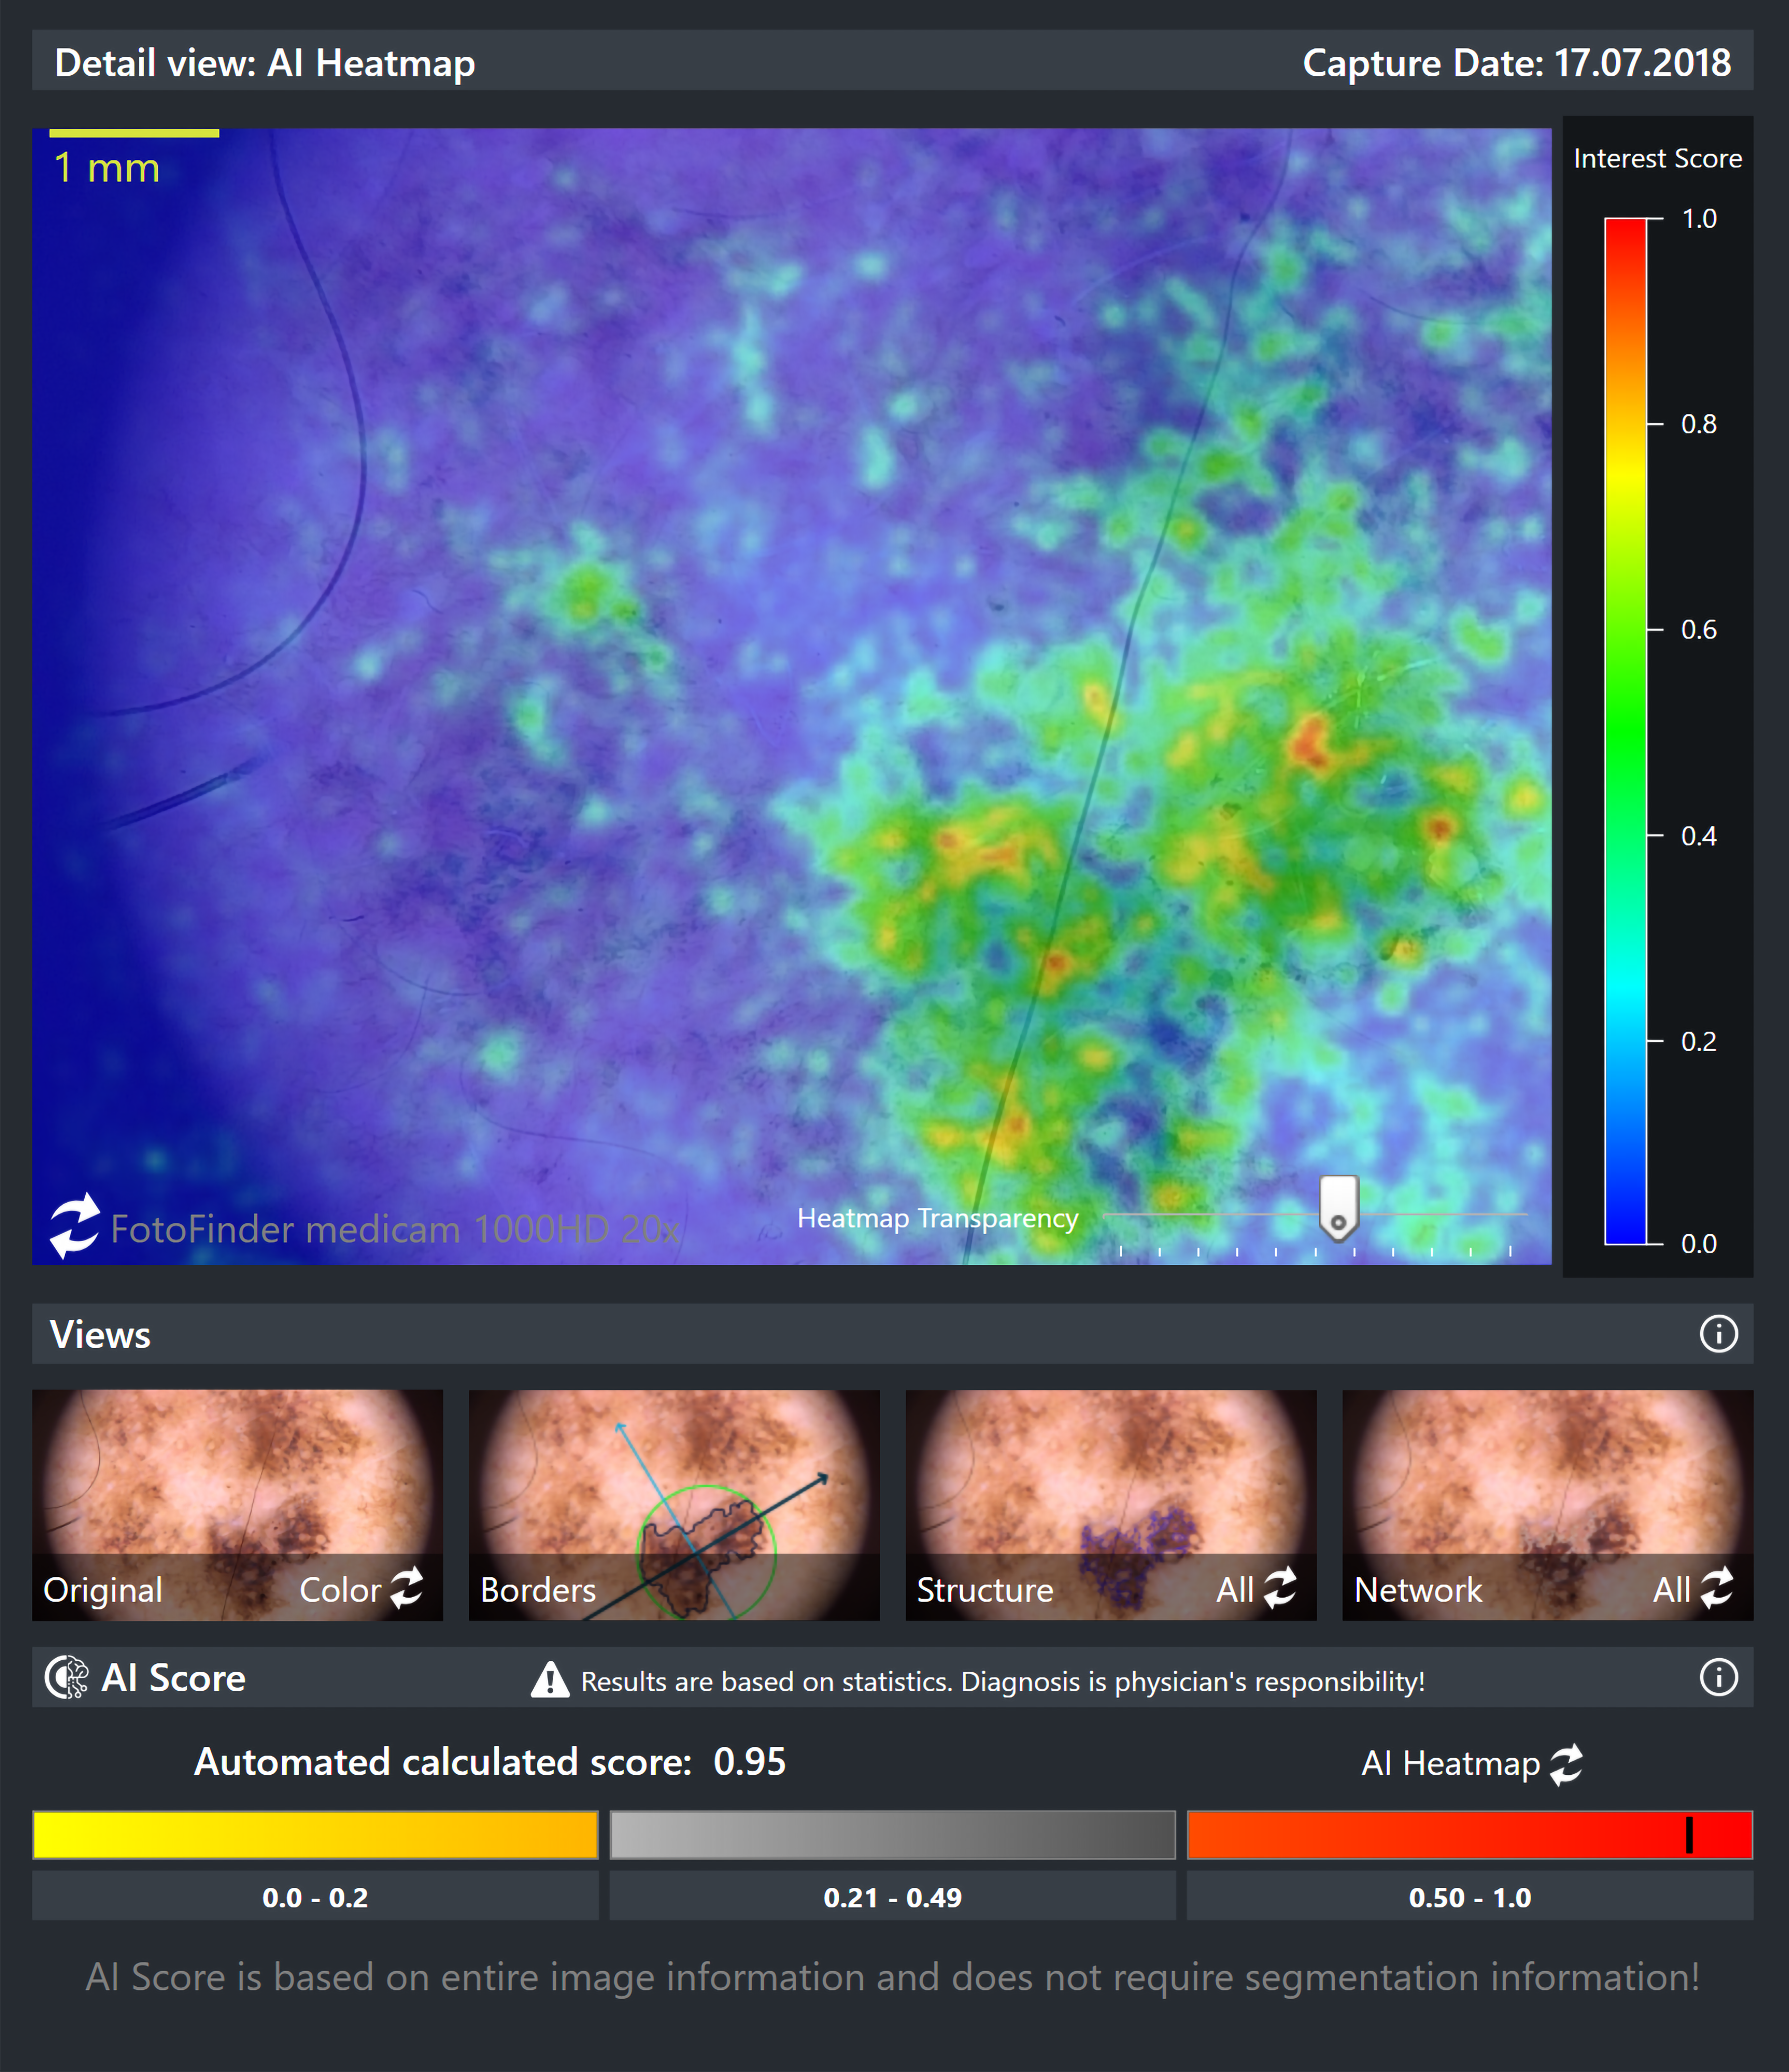1789x2072 pixels.
Task: Cycle the Structure view All mode icon
Action: 1280,1588
